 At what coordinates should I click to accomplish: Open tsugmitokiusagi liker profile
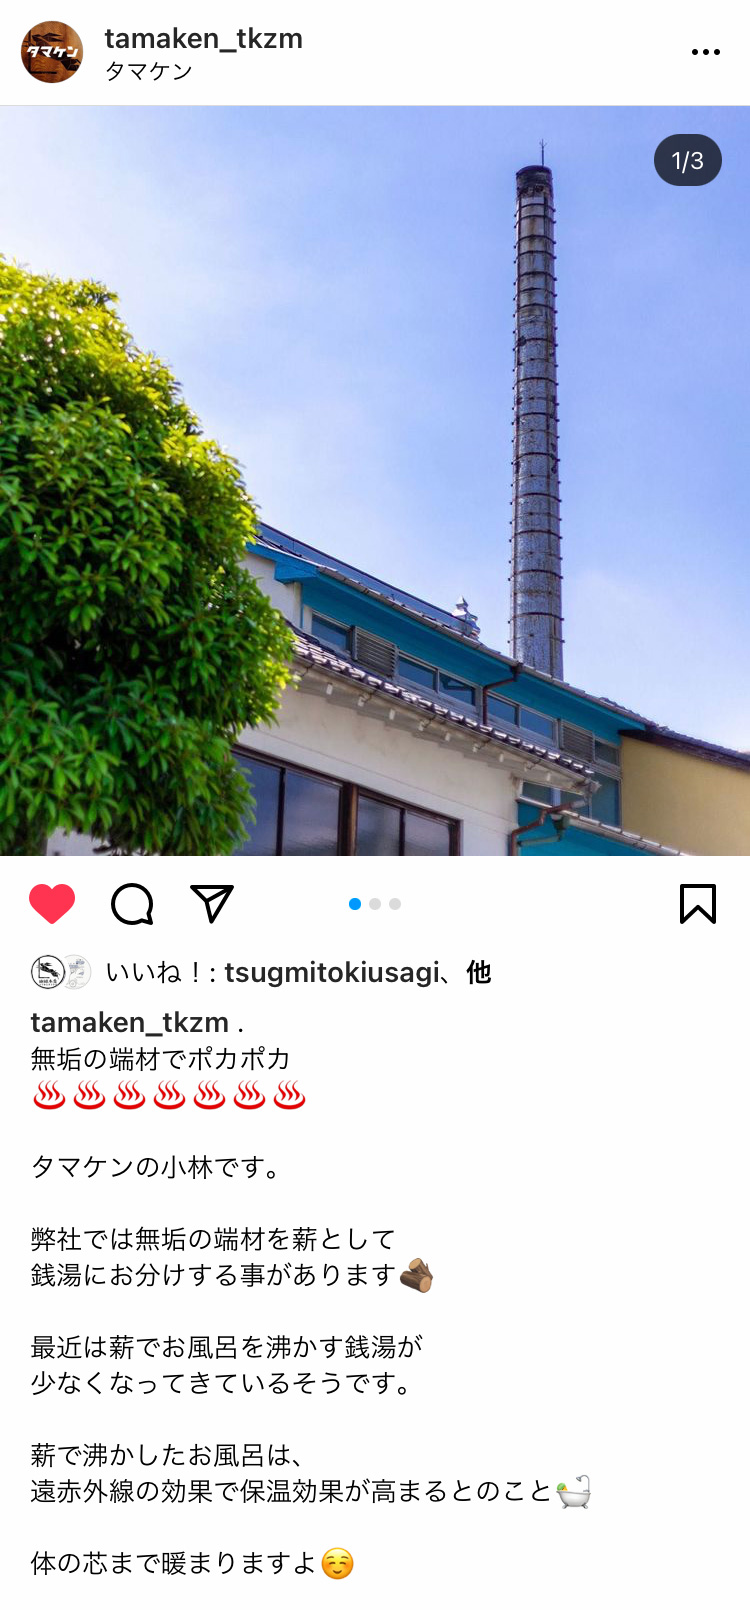tap(331, 973)
